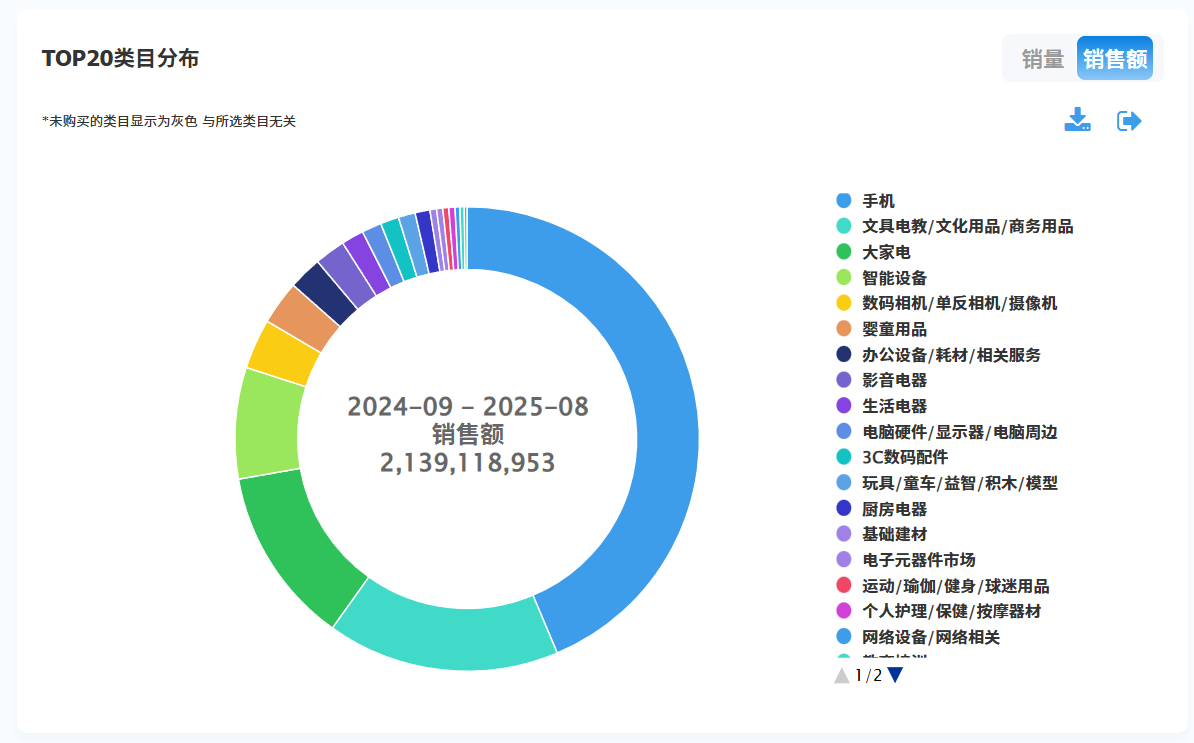Viewport: 1194px width, 743px height.
Task: Toggle 智能设备 legend item
Action: 881,278
